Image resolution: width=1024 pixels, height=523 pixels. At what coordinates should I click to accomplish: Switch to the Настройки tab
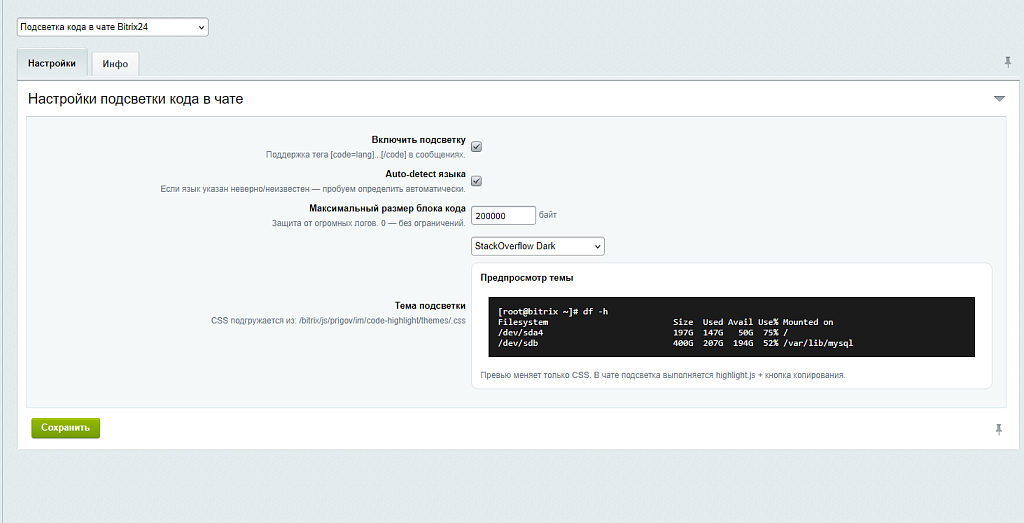(x=52, y=63)
